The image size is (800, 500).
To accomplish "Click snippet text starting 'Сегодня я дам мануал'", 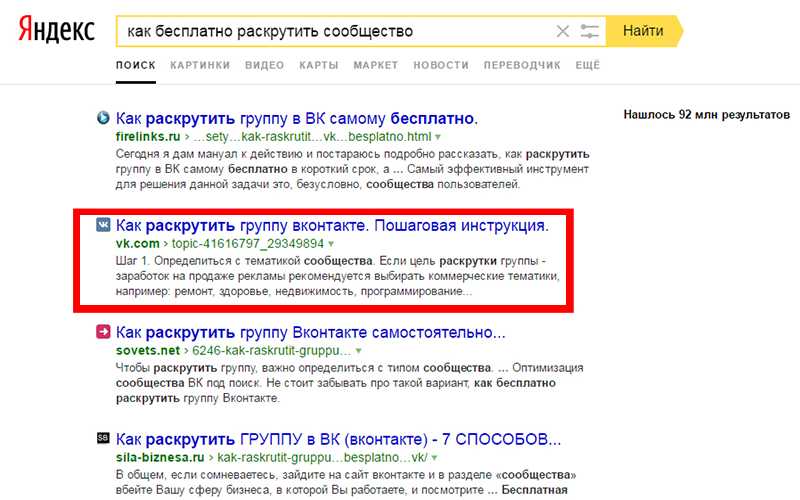I will pyautogui.click(x=353, y=169).
